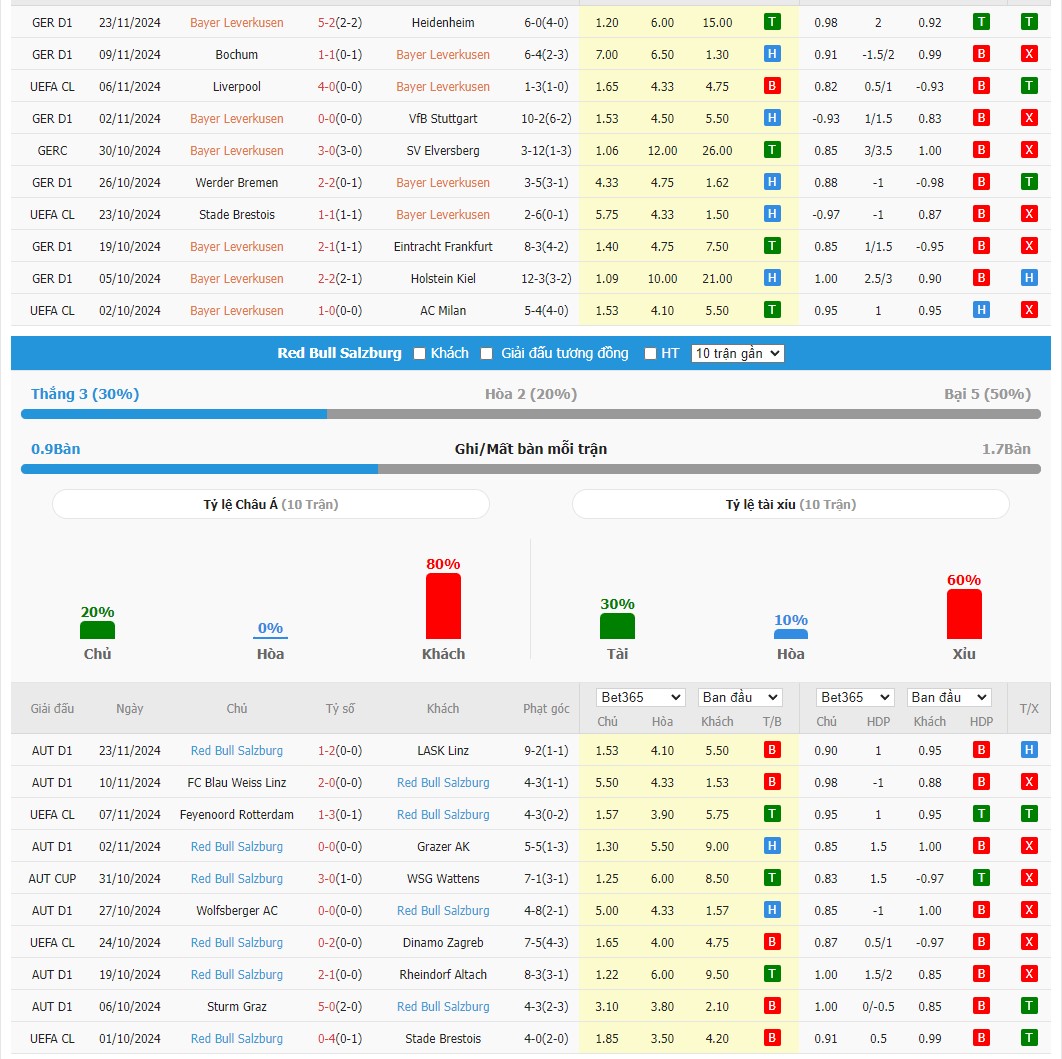Click the Thắng 3 (30%) label
Screen dimensions: 1062x1059
pos(85,394)
